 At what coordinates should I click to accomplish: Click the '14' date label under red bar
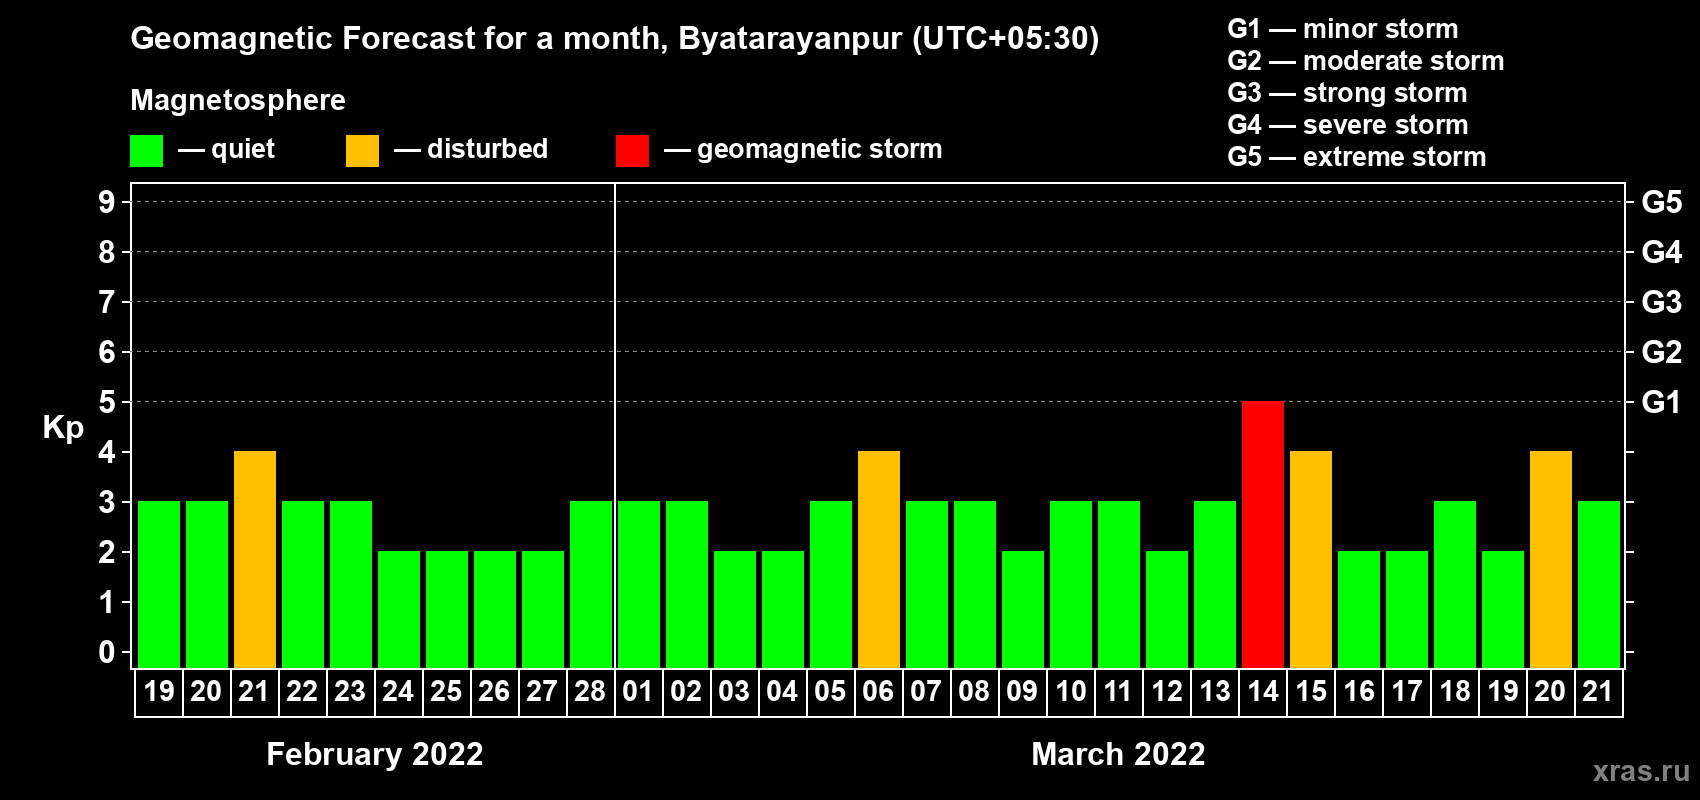pyautogui.click(x=1263, y=692)
